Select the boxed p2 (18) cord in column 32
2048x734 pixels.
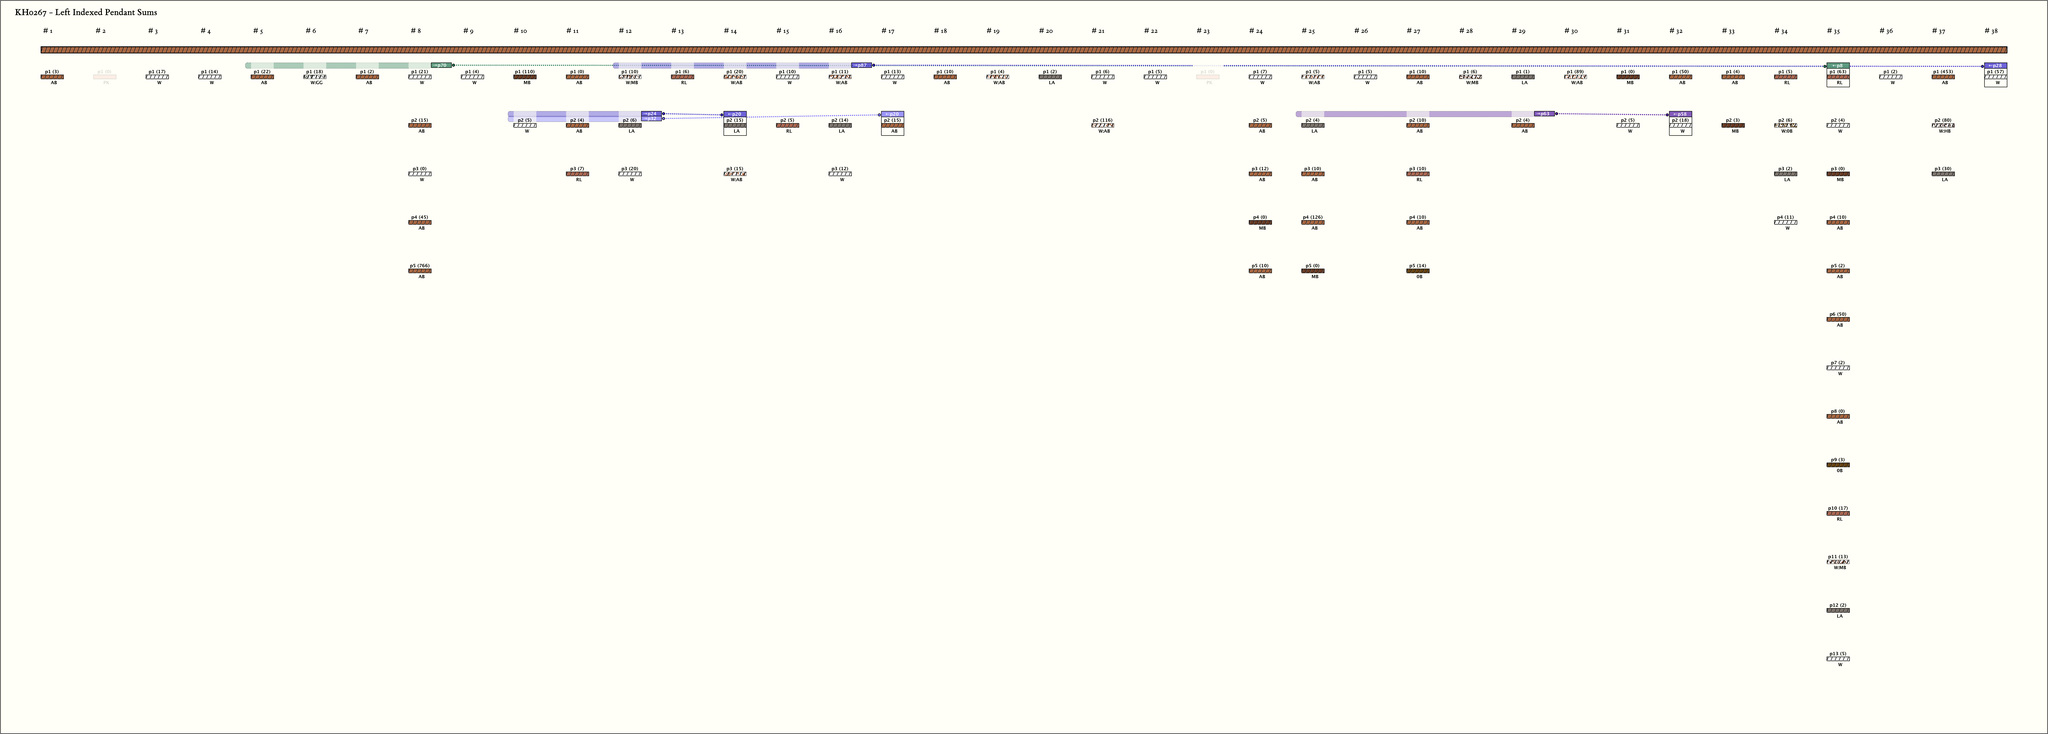(1680, 126)
